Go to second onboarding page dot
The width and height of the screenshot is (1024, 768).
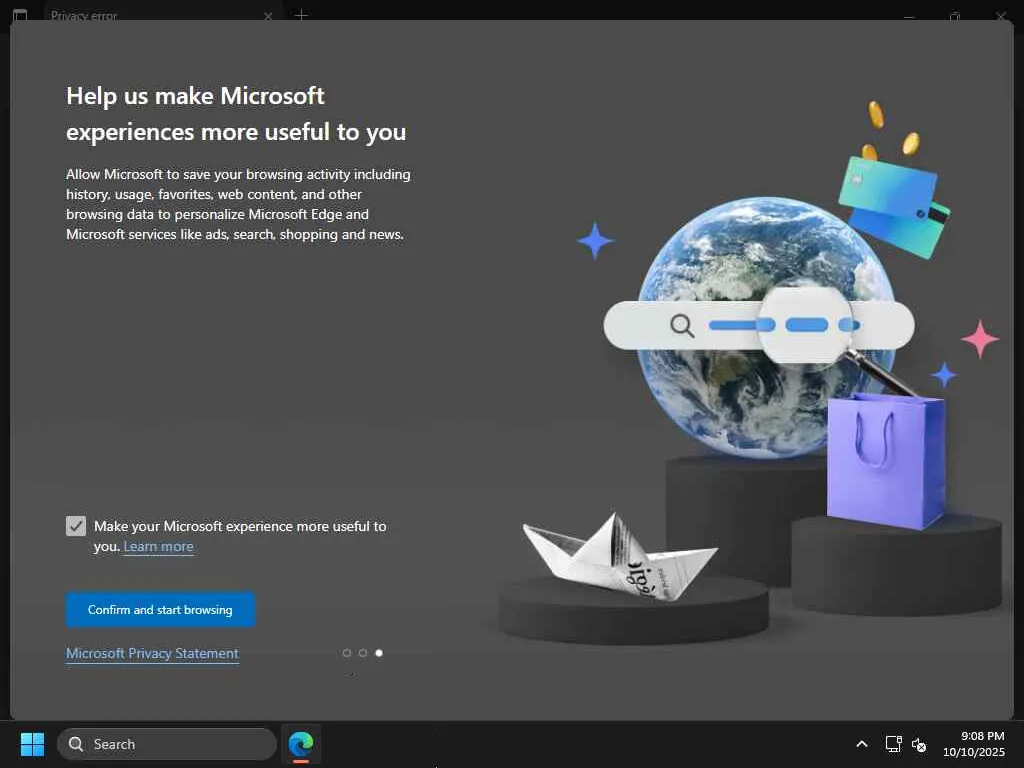tap(363, 653)
